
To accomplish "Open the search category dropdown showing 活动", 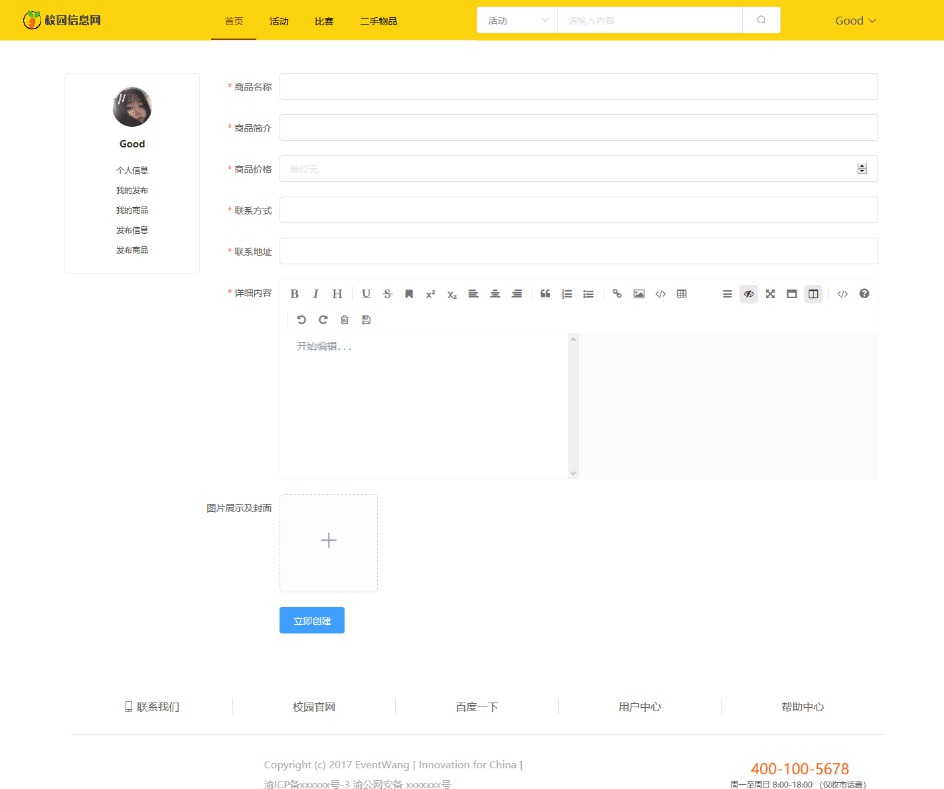I will click(x=515, y=19).
